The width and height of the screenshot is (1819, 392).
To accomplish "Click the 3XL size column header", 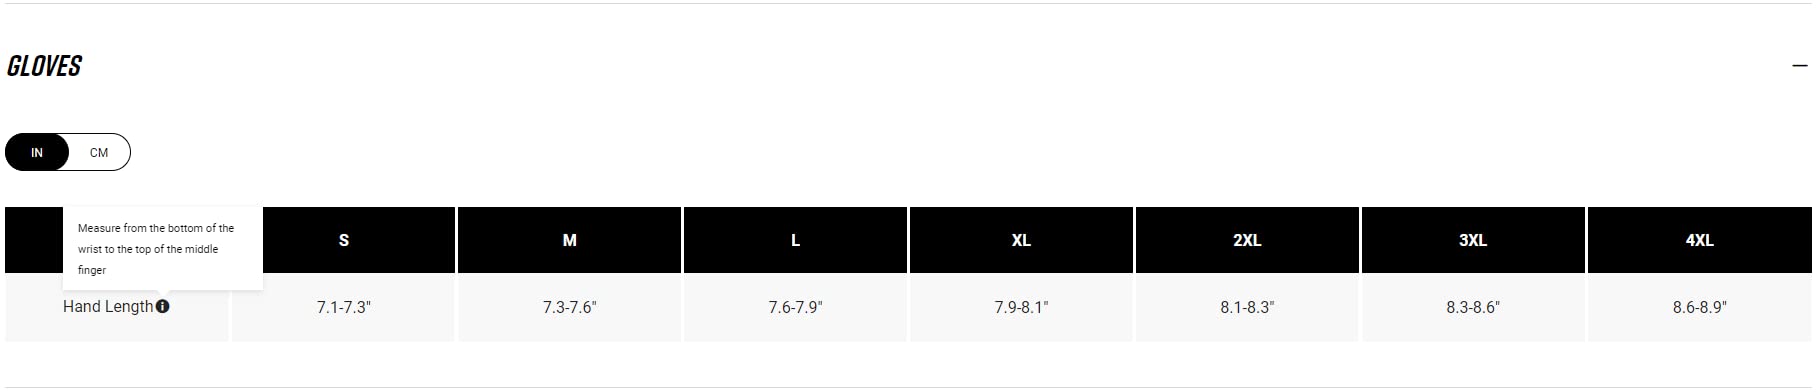I will (1473, 240).
